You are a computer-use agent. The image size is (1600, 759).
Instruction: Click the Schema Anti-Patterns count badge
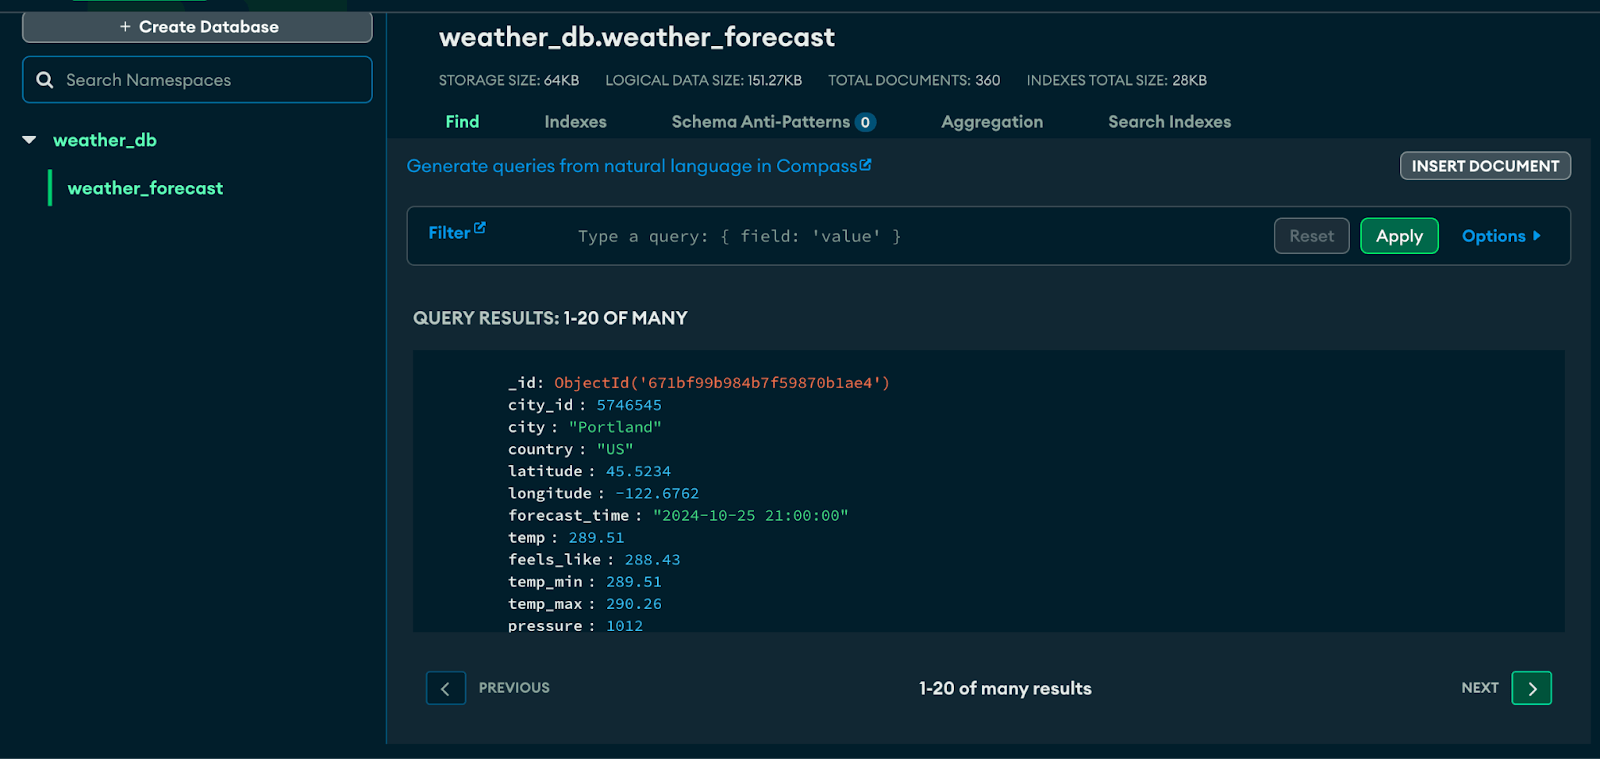(865, 122)
